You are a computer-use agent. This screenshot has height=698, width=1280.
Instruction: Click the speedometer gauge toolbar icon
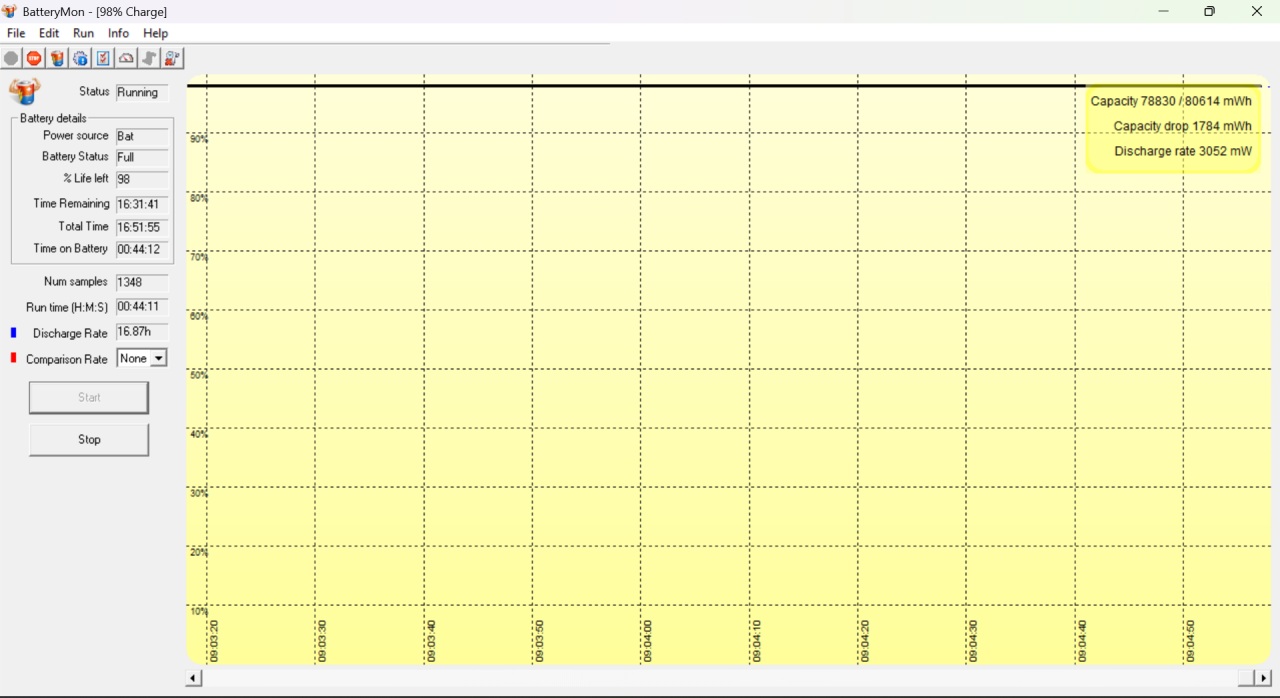[x=126, y=59]
